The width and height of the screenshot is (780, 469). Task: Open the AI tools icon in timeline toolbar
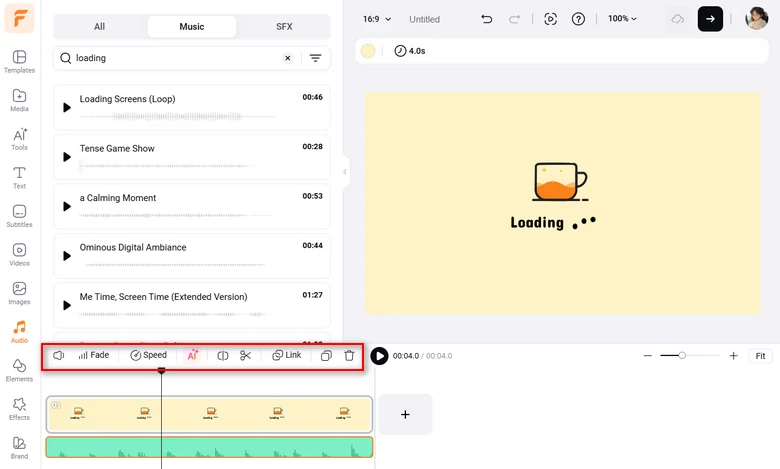[193, 356]
